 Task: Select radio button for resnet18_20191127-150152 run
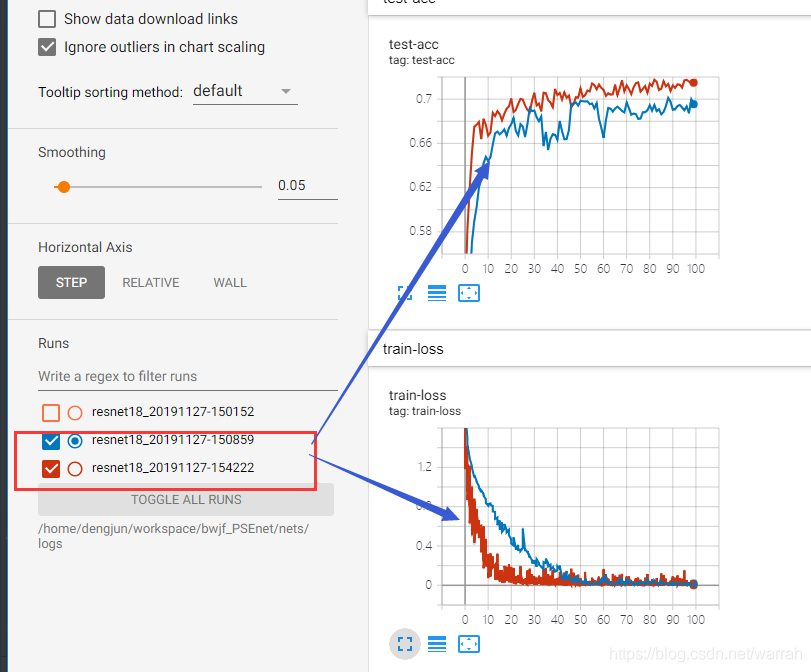[75, 412]
